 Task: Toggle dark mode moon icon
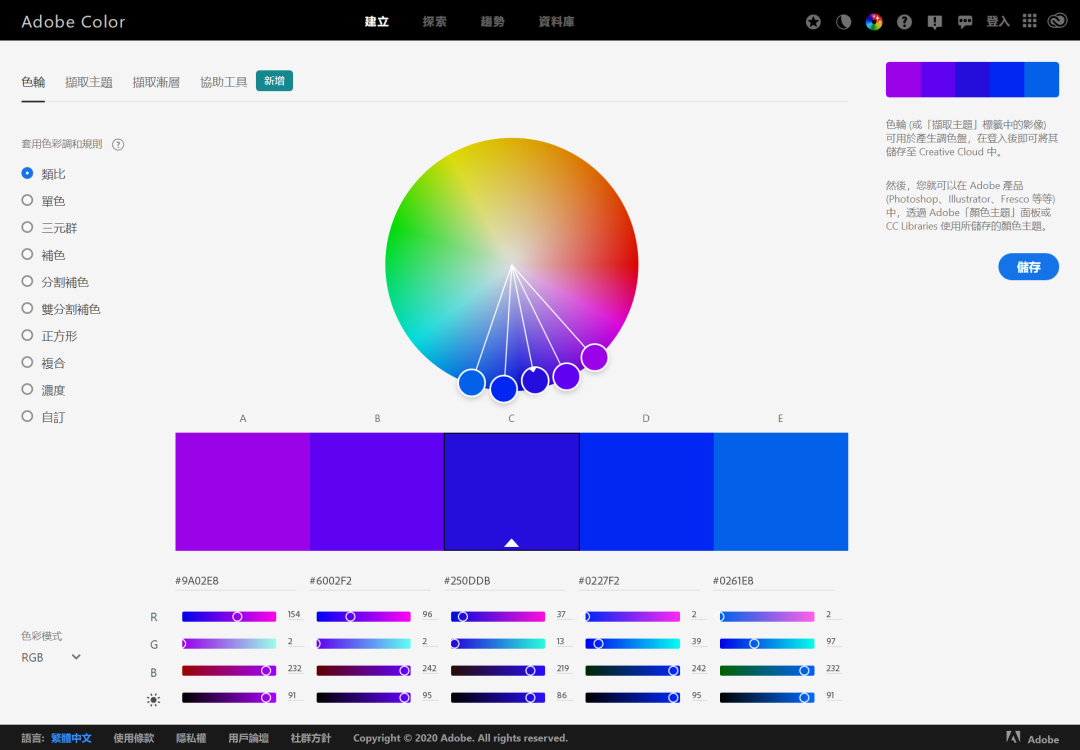(843, 22)
